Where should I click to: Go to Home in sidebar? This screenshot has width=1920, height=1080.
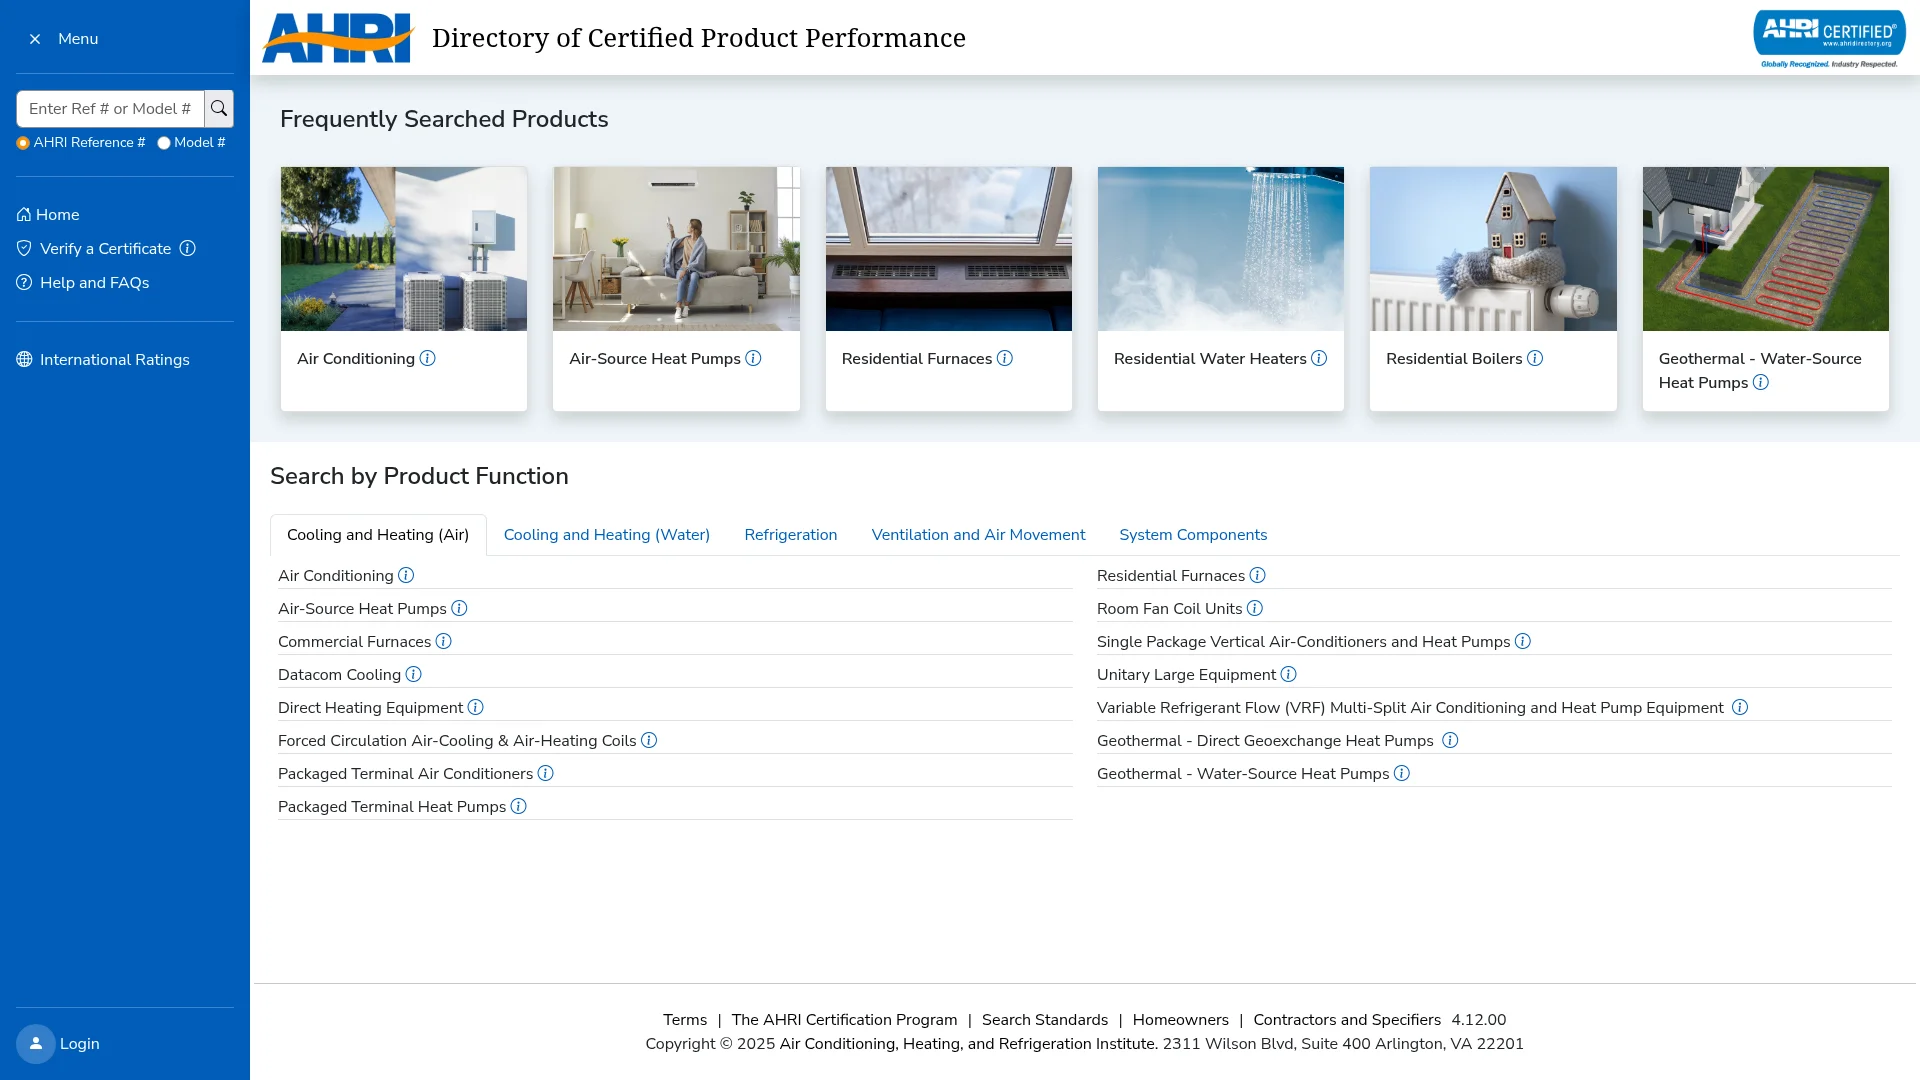point(48,215)
